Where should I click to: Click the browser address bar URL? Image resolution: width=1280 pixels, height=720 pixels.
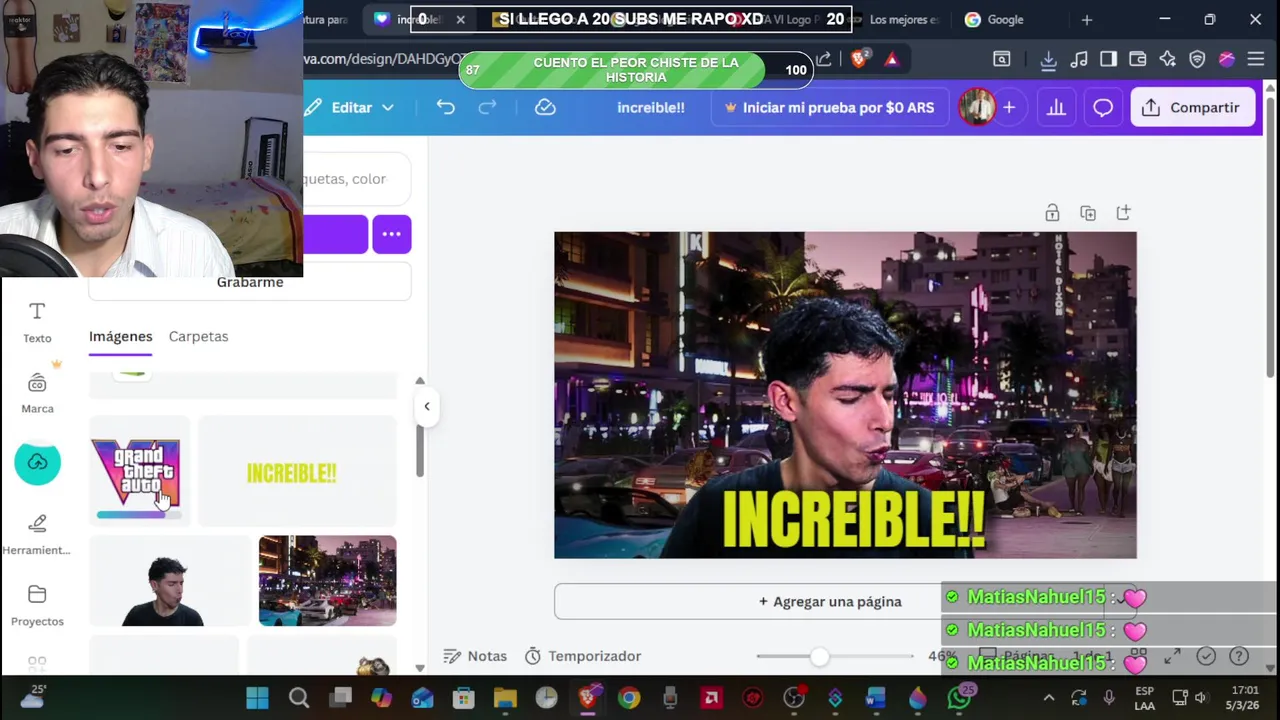point(384,59)
